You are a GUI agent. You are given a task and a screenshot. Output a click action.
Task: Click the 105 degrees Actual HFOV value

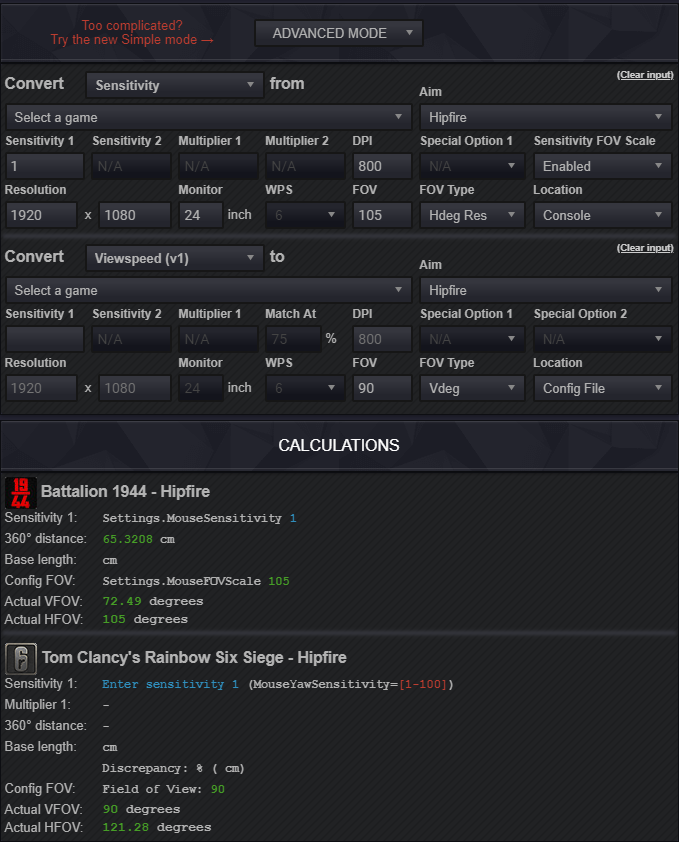pyautogui.click(x=145, y=620)
